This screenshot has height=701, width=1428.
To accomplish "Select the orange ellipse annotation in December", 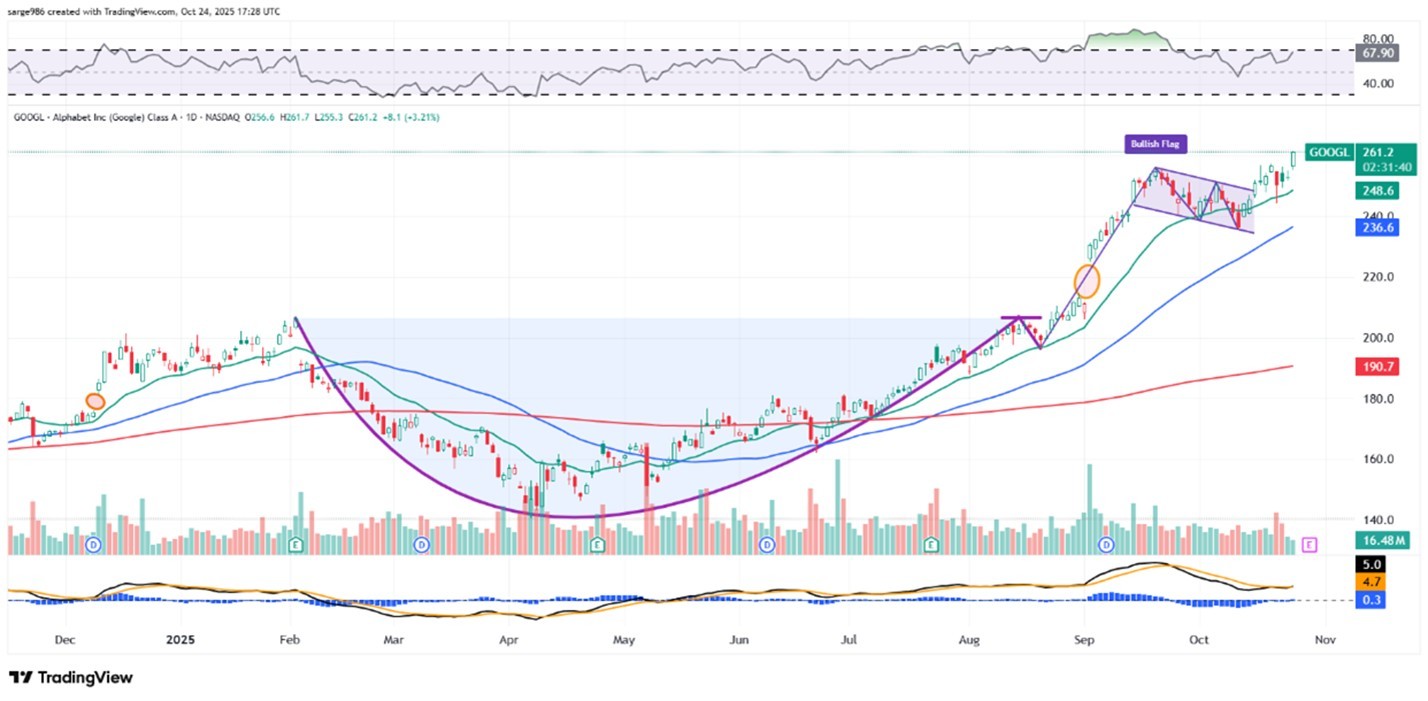I will point(95,401).
